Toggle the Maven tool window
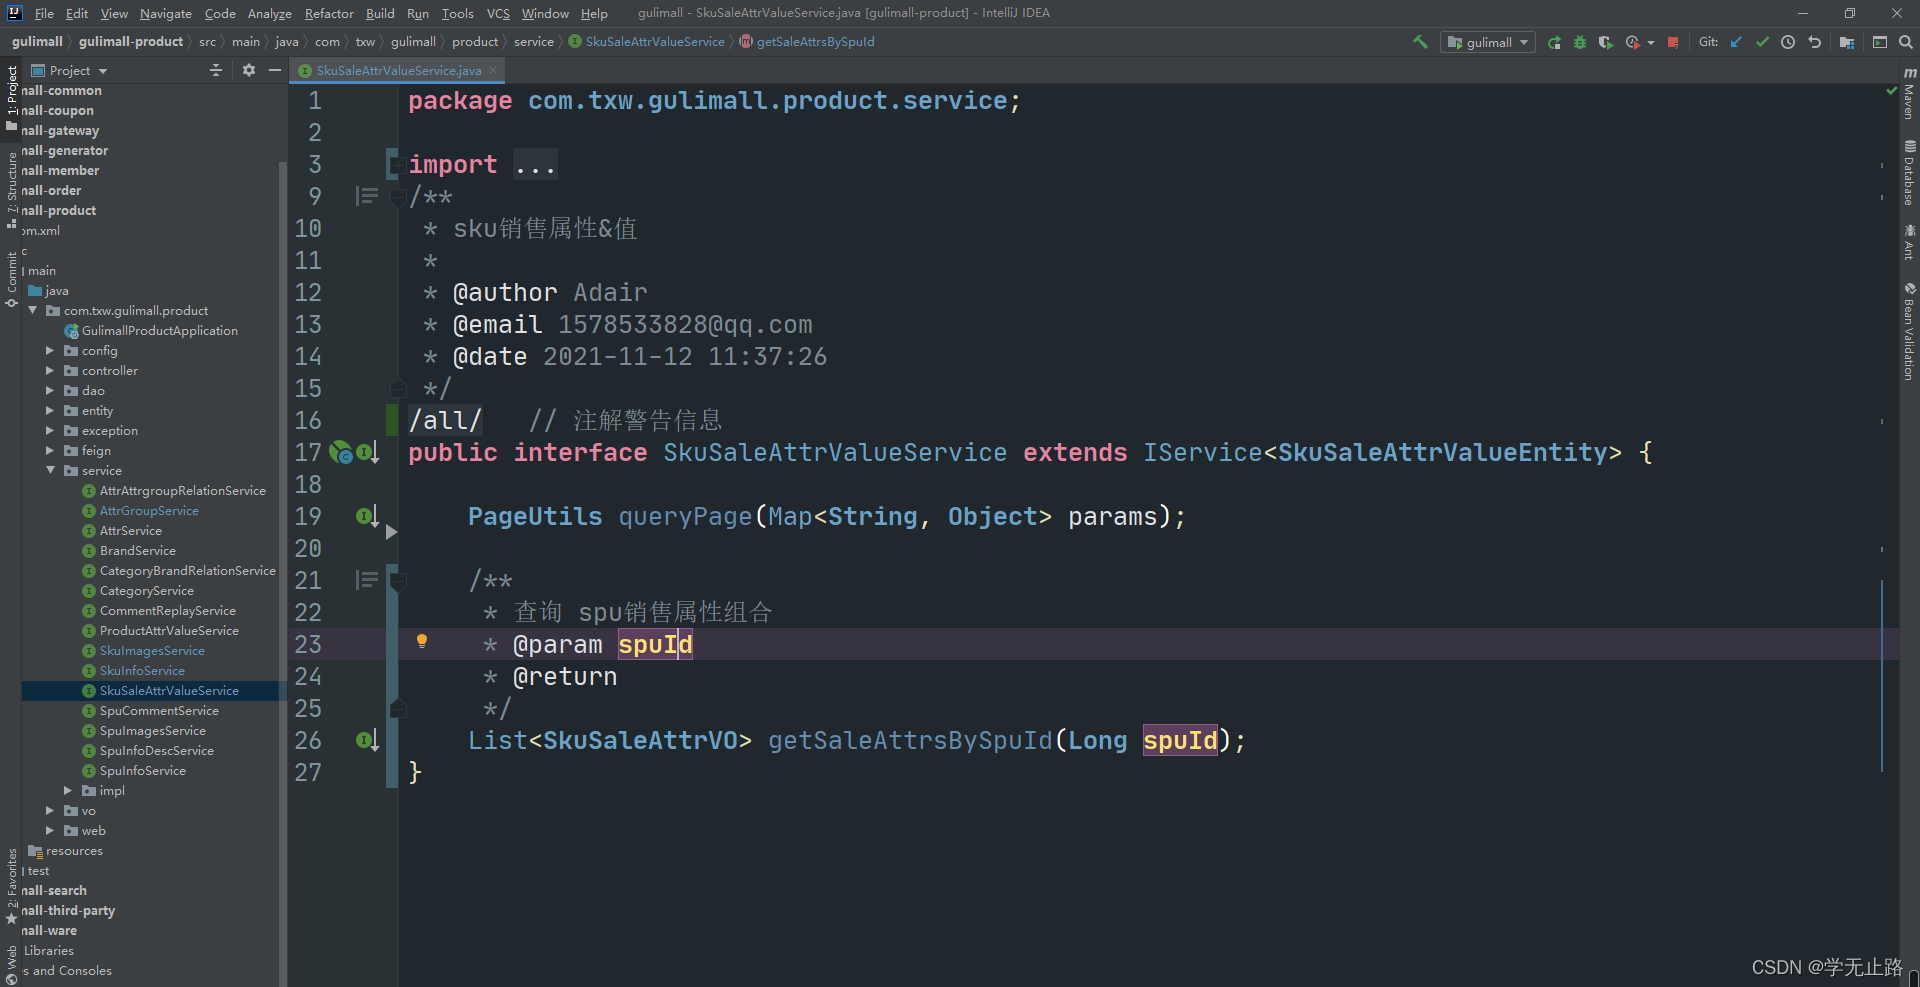The height and width of the screenshot is (987, 1920). pyautogui.click(x=1909, y=94)
